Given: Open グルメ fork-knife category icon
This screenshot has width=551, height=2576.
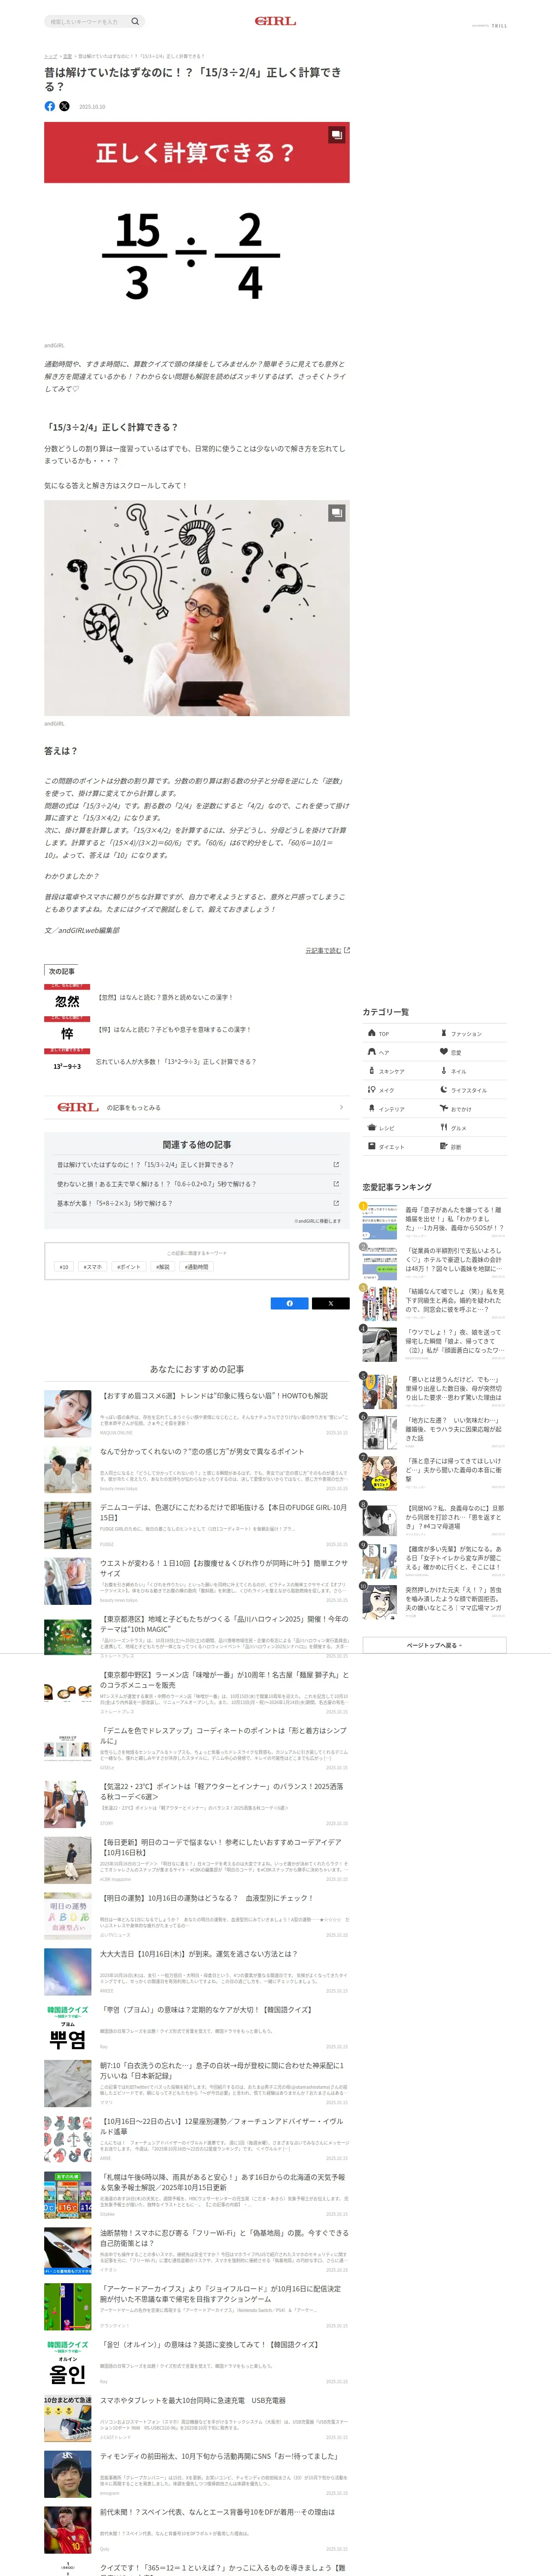Looking at the screenshot, I should (x=444, y=1128).
